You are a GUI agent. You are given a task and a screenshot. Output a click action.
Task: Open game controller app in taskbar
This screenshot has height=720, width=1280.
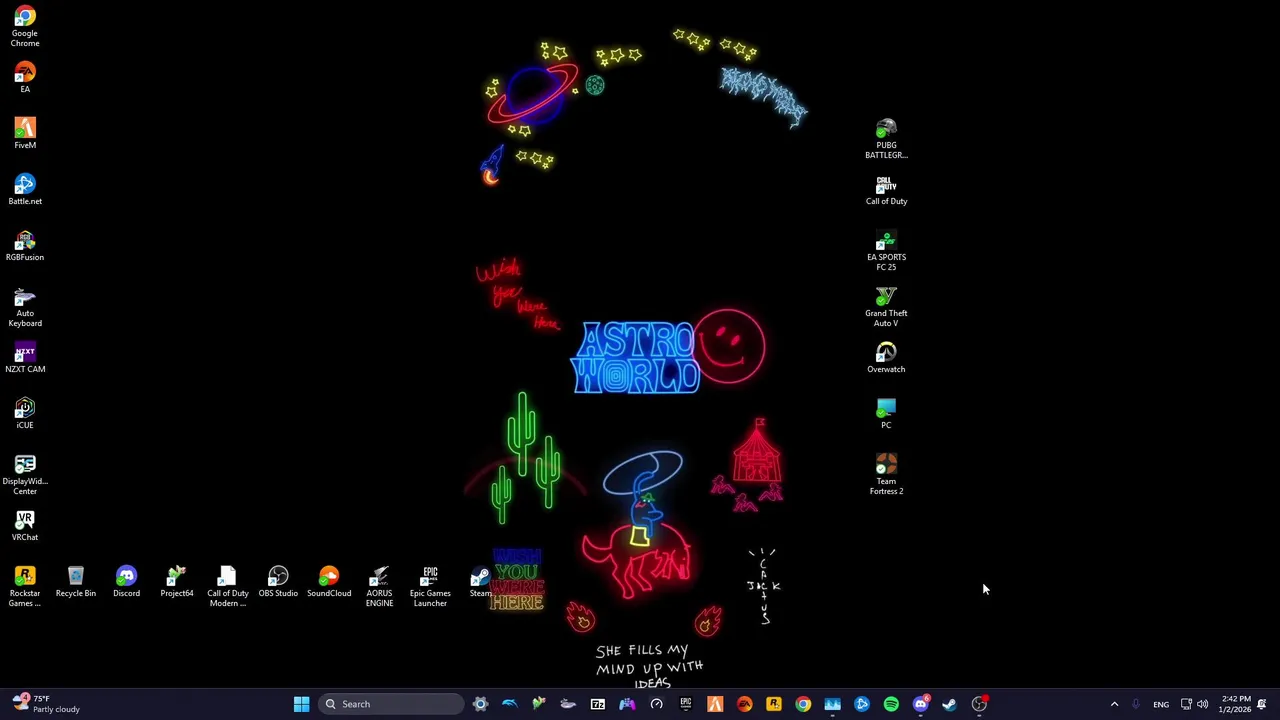click(627, 704)
